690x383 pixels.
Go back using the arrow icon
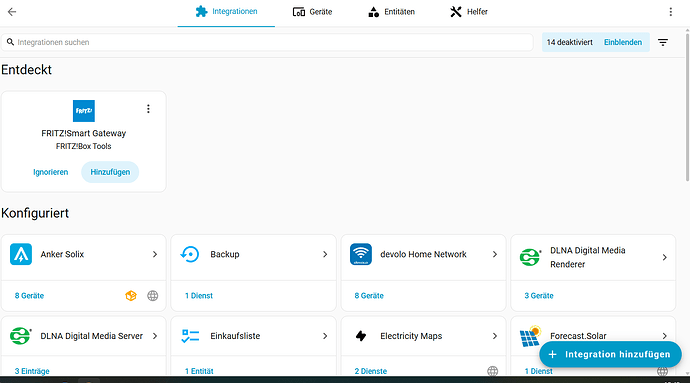12,12
